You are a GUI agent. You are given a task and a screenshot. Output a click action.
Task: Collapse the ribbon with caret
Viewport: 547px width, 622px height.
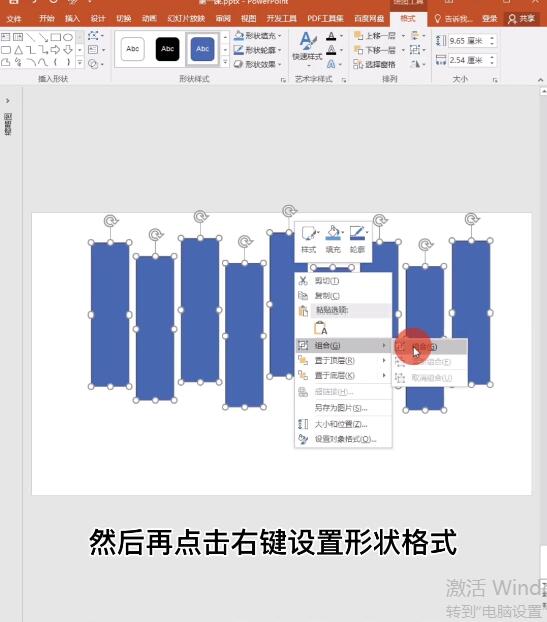(540, 80)
